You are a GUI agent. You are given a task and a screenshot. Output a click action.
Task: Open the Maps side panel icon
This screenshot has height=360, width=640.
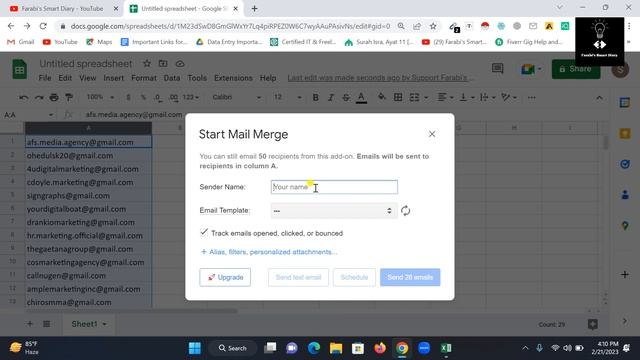(x=624, y=225)
